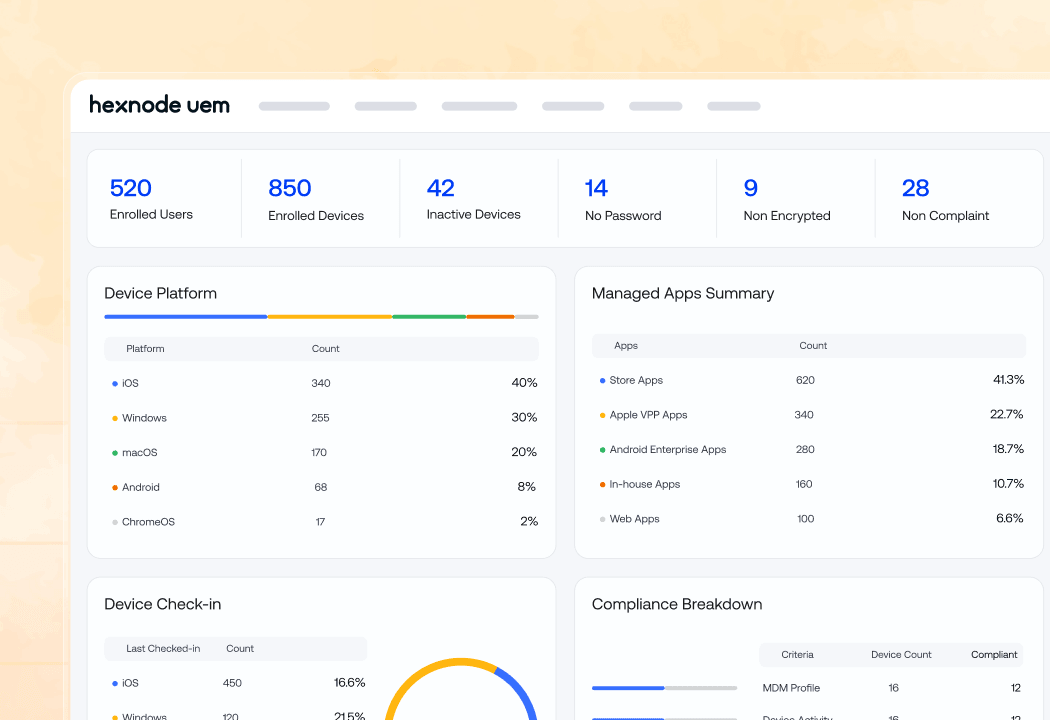Click the Criteria column header
The width and height of the screenshot is (1050, 720).
click(798, 655)
